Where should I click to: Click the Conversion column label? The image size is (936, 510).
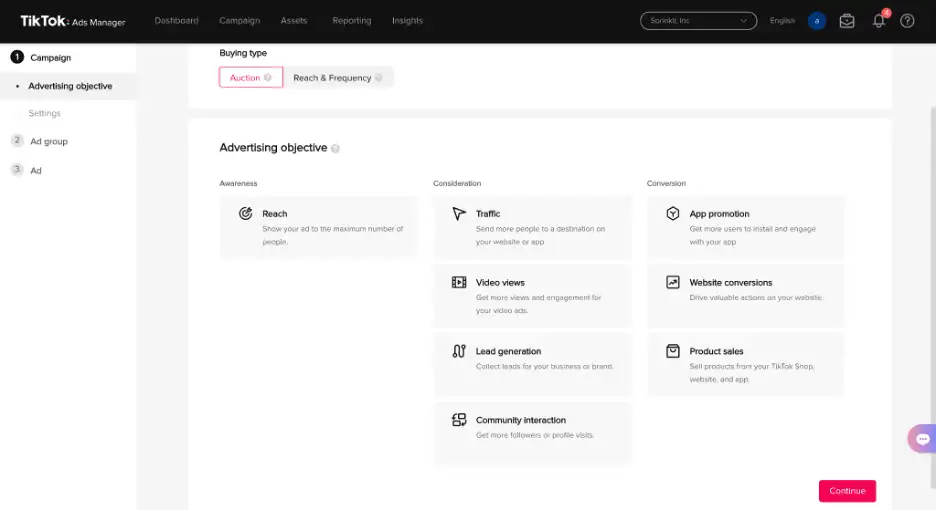coord(666,183)
